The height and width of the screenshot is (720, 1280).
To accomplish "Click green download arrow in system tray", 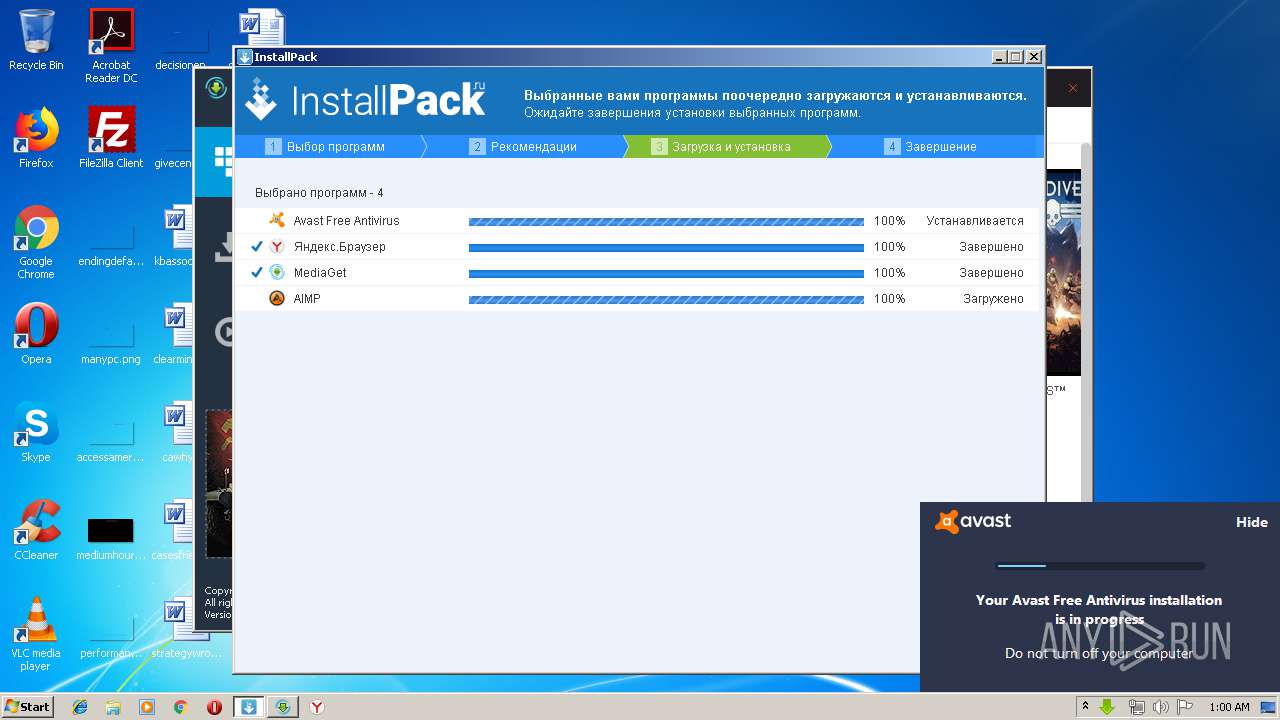I will (1108, 707).
